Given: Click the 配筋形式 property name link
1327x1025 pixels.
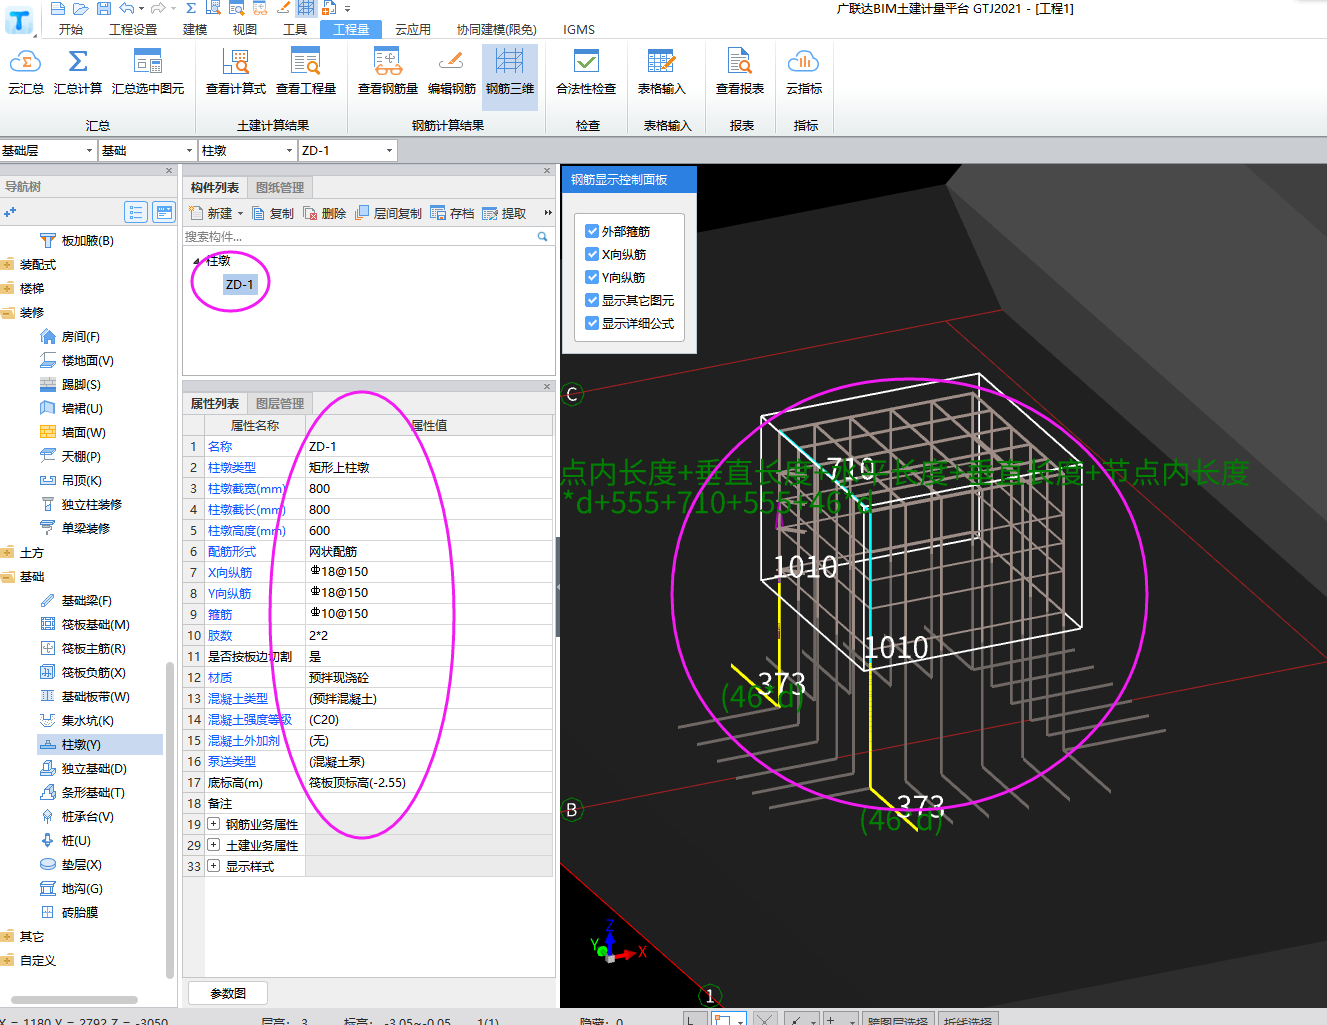Looking at the screenshot, I should click(232, 551).
